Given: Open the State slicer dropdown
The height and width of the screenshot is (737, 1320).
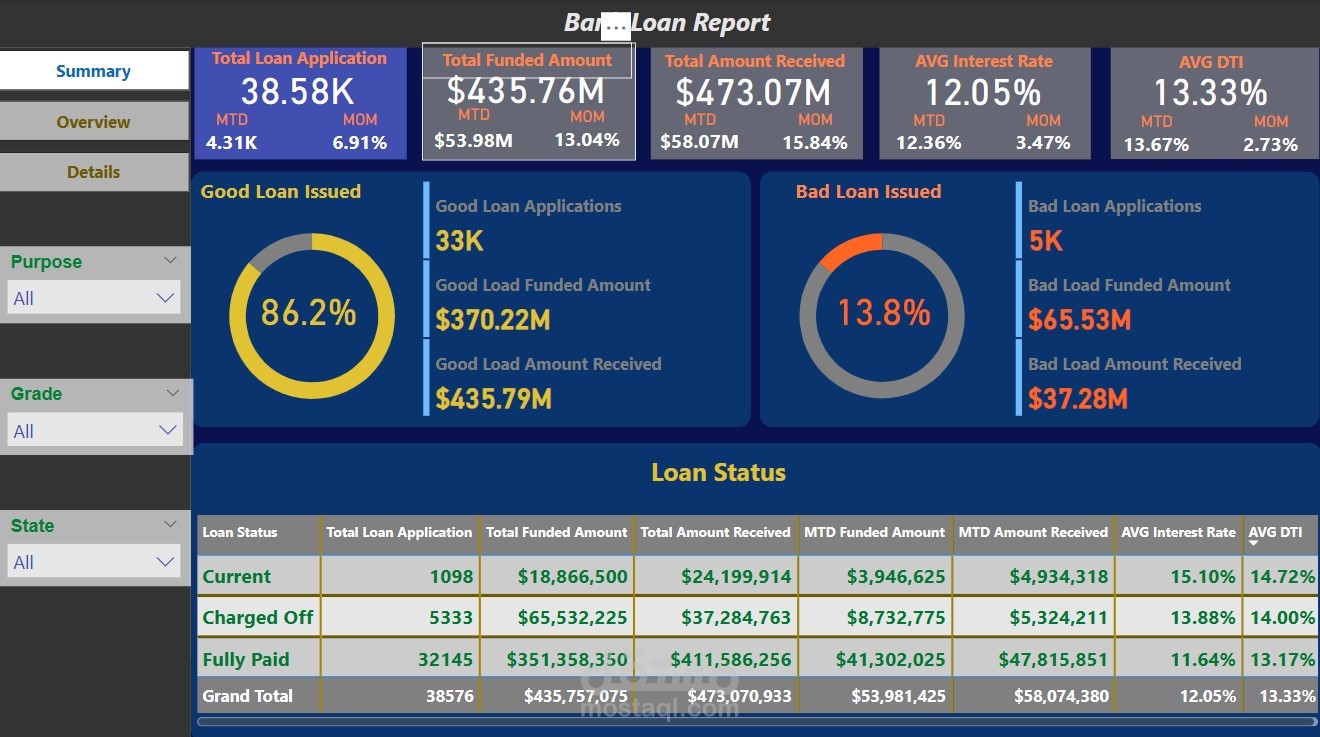Looking at the screenshot, I should point(167,562).
